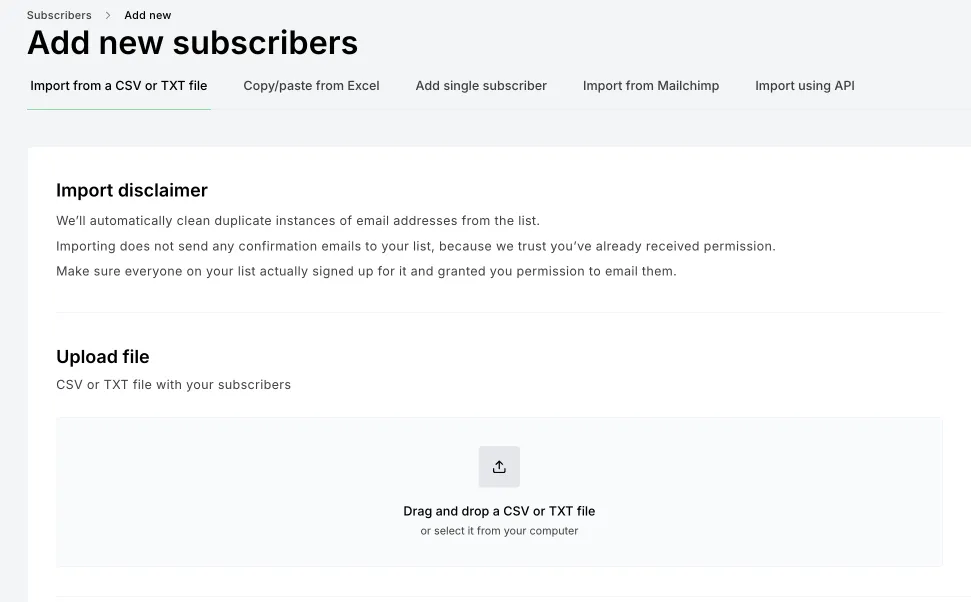Viewport: 971px width, 602px height.
Task: Click "or select it from your computer"
Action: click(x=499, y=531)
